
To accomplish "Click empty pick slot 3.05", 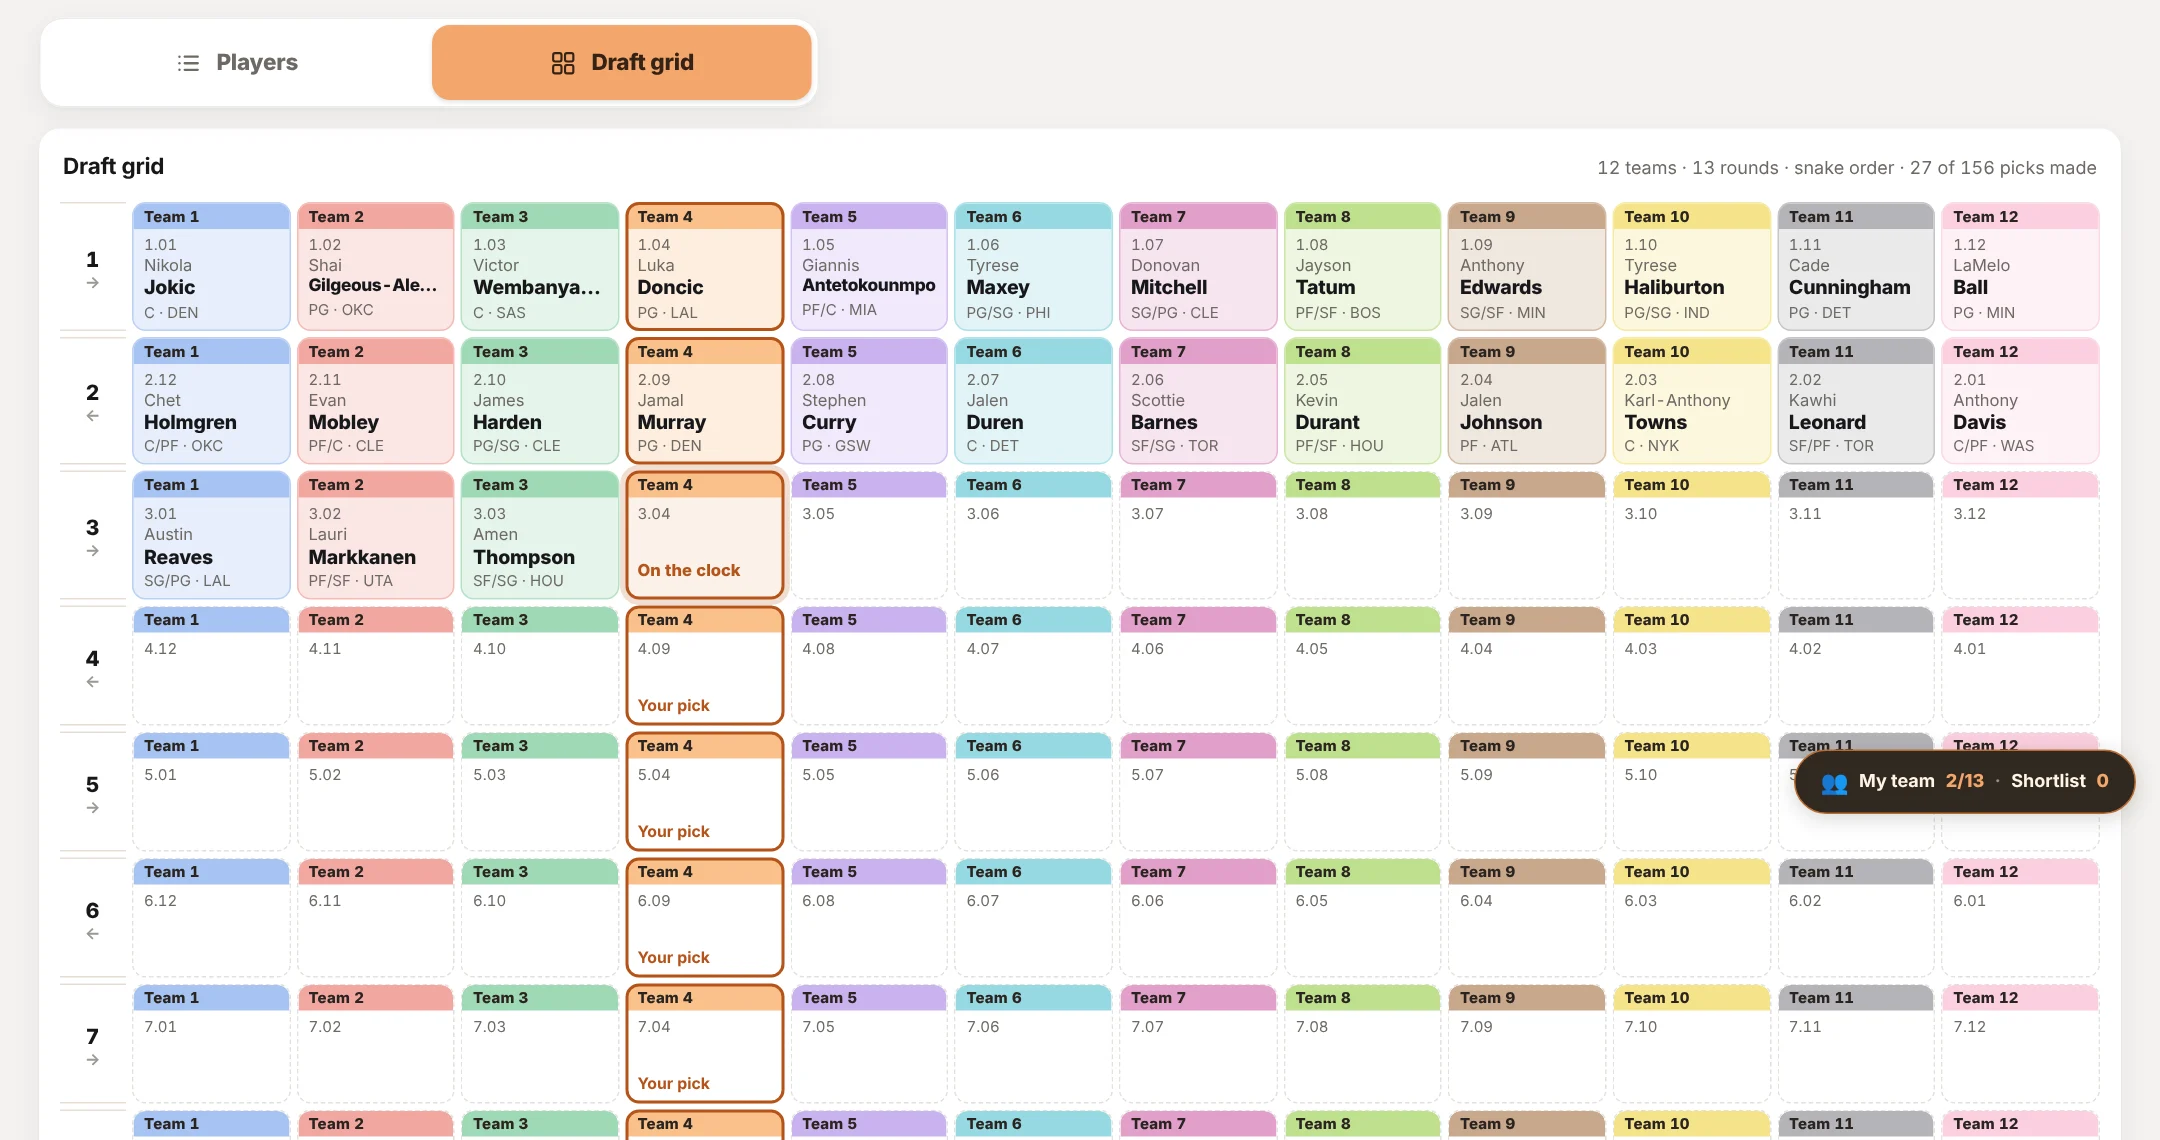I will [869, 535].
